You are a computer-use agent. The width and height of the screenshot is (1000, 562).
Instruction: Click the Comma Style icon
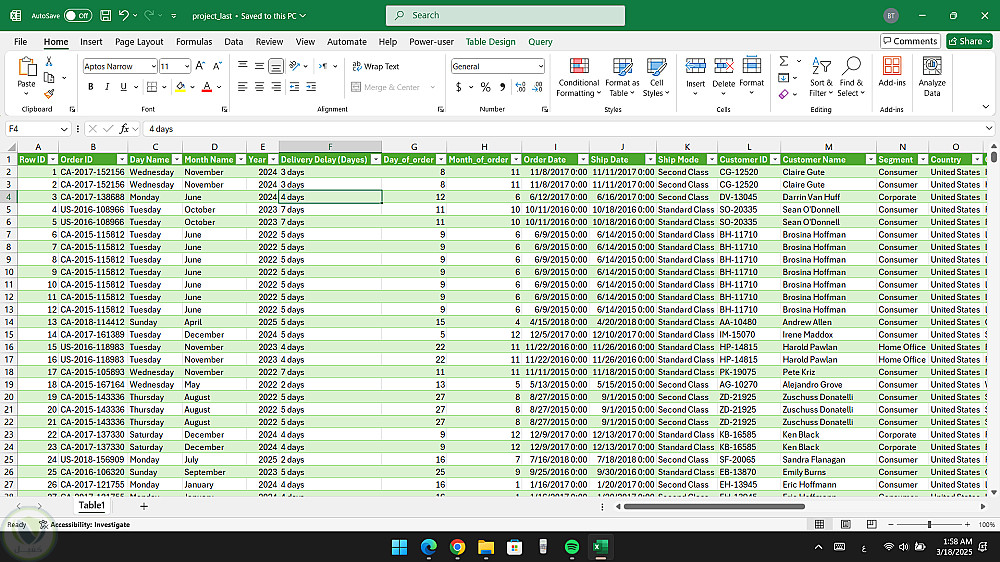[503, 87]
